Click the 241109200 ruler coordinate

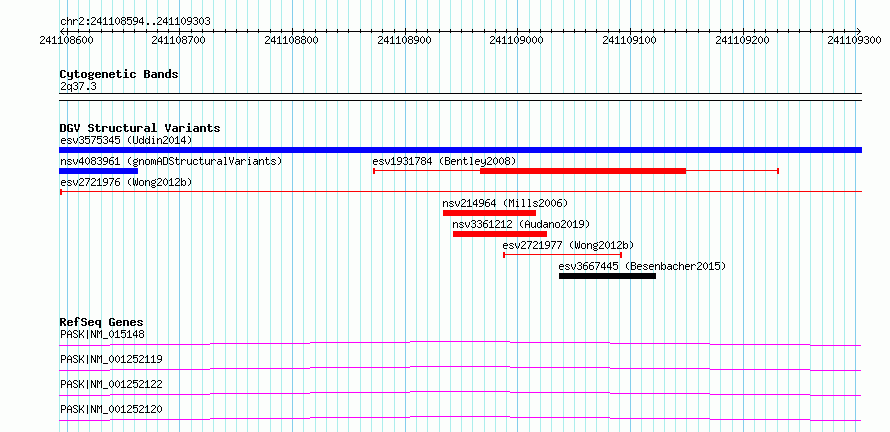(x=743, y=40)
